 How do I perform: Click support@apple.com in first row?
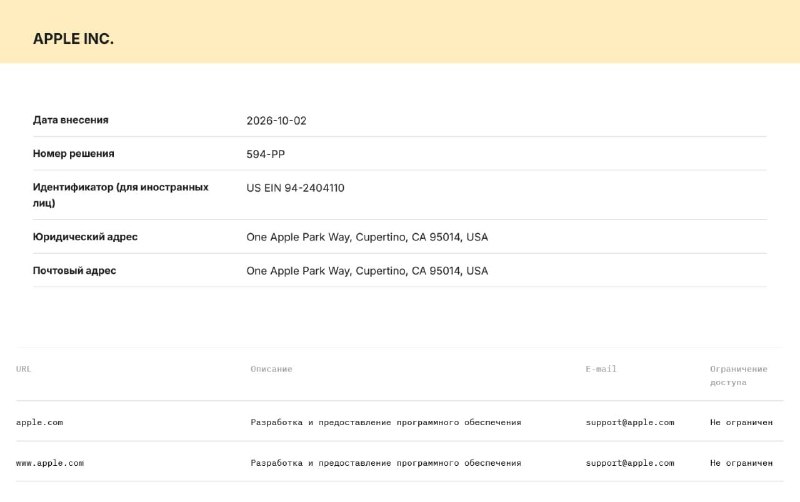pos(630,422)
